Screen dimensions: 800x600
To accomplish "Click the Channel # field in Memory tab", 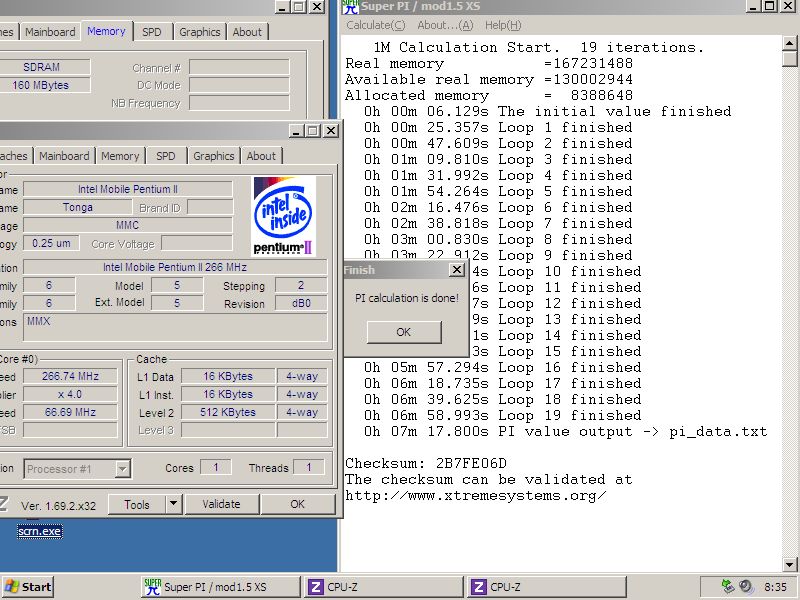I will tap(239, 67).
